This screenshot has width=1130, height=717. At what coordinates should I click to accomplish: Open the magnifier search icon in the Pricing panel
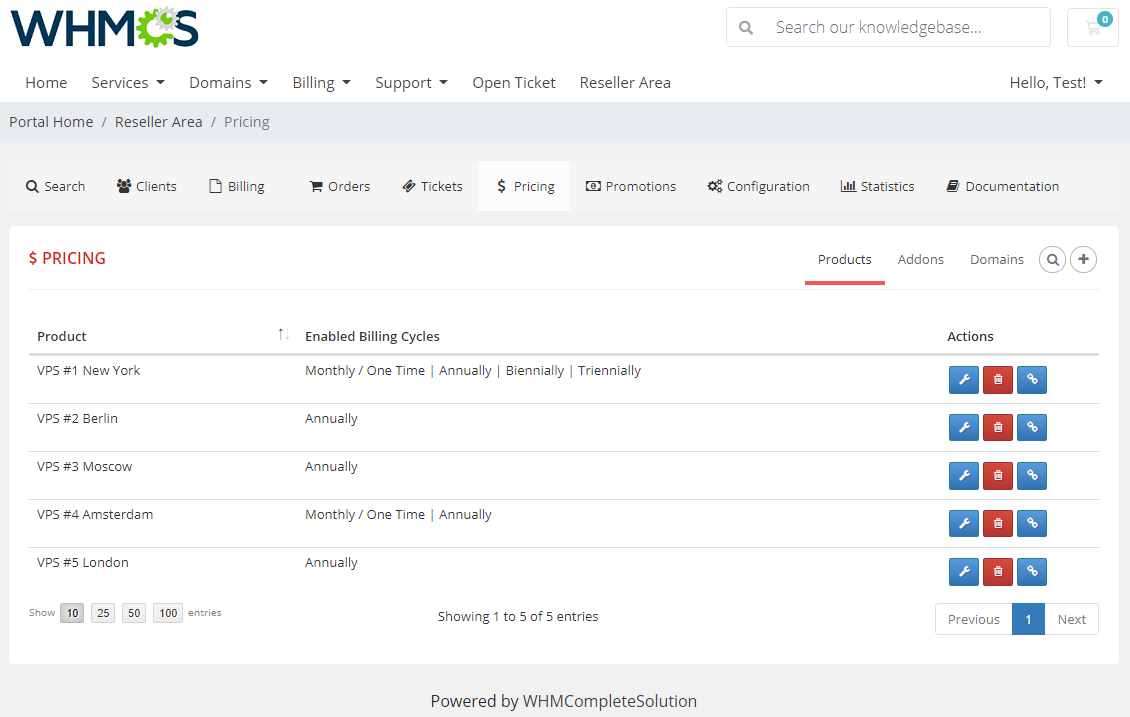[1052, 259]
